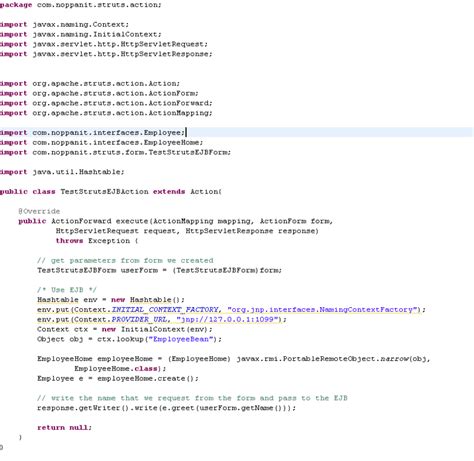474x461 pixels.
Task: Click import javax.naming.InitialContext line
Action: click(x=81, y=34)
